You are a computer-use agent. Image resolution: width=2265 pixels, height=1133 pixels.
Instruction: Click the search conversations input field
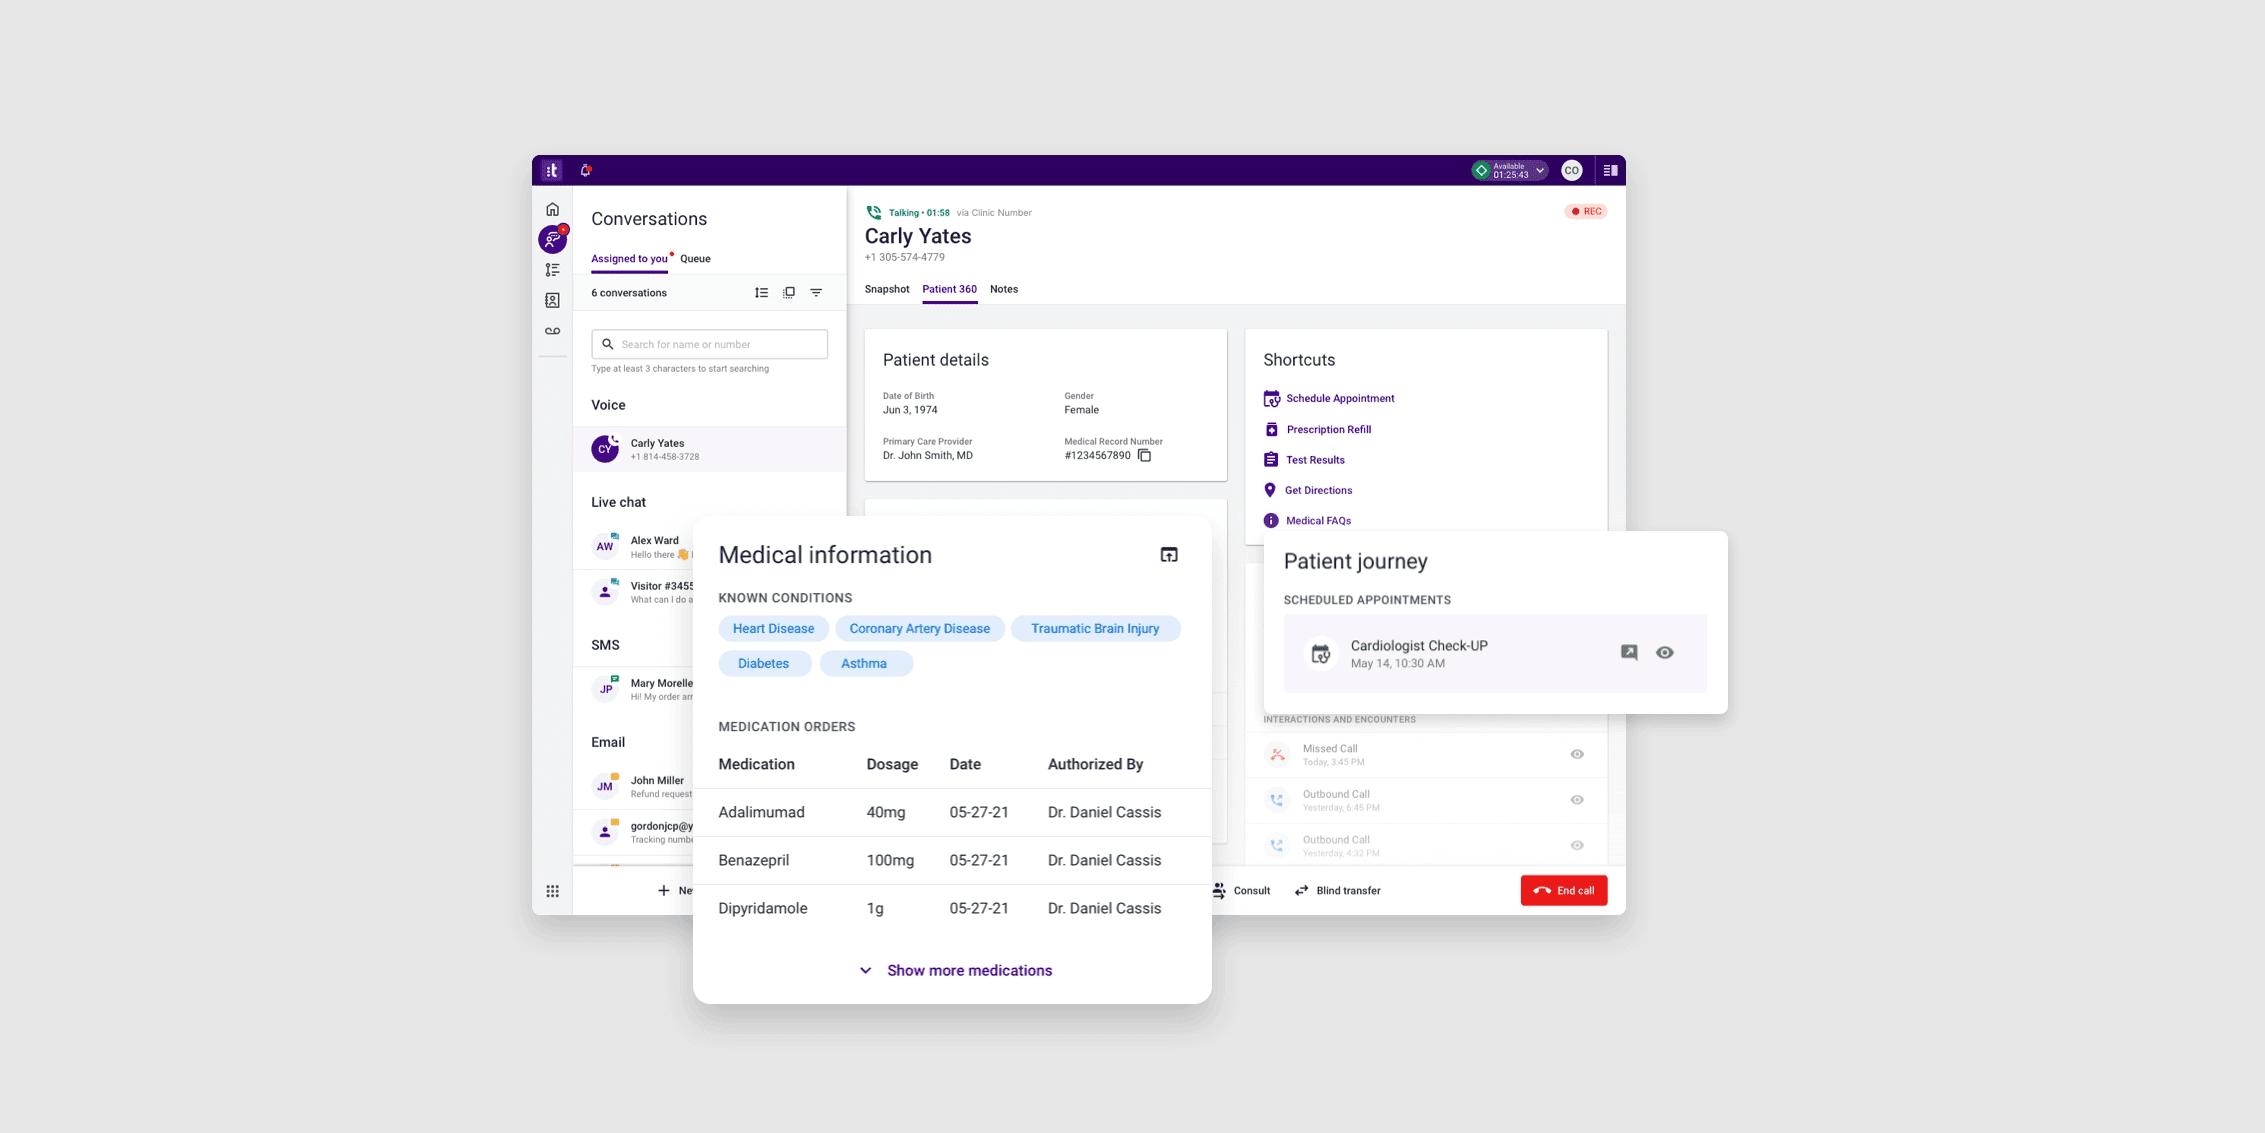pos(708,344)
